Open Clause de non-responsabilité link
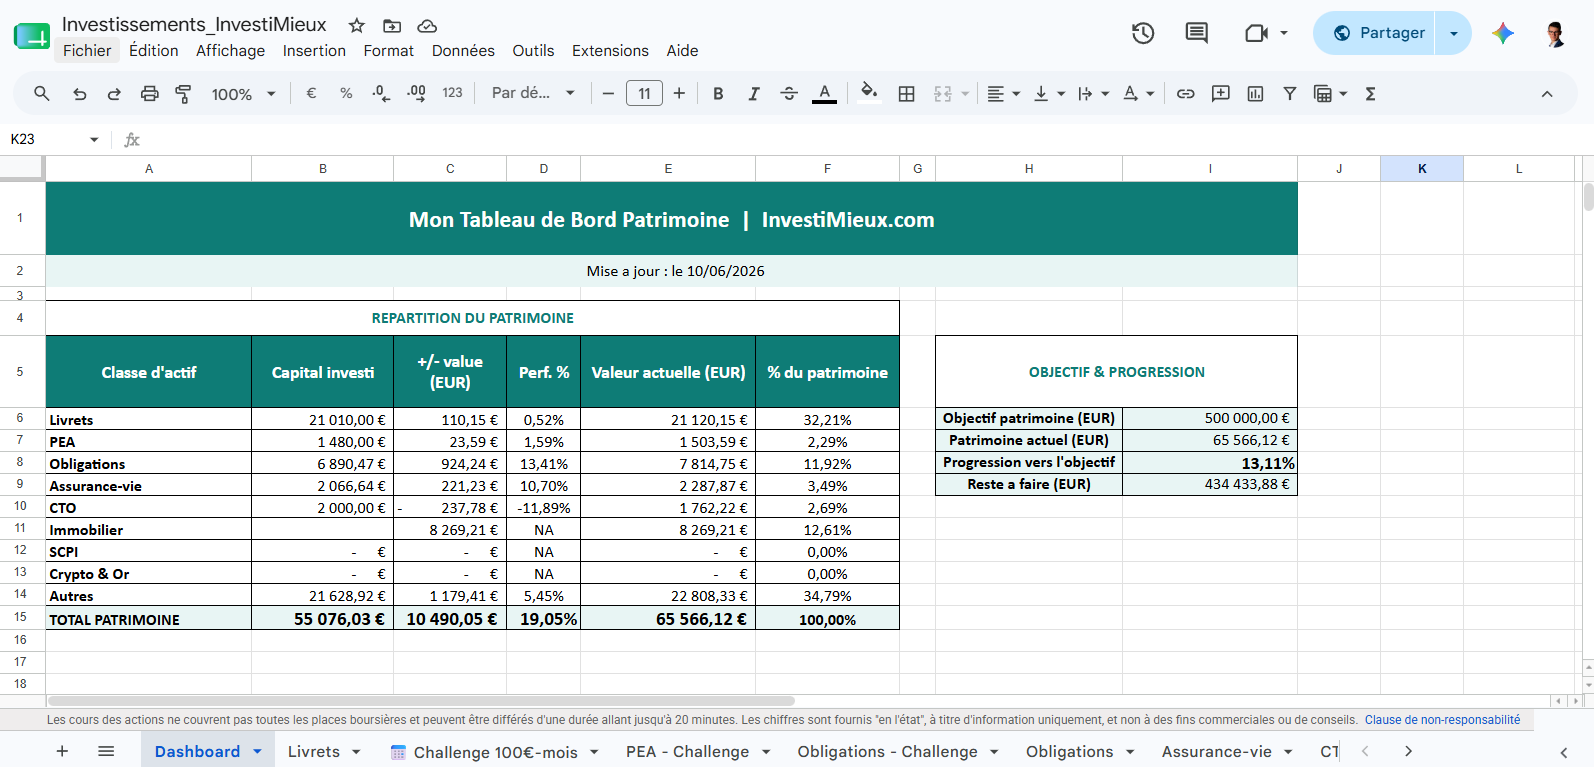The height and width of the screenshot is (767, 1594). 1442,720
